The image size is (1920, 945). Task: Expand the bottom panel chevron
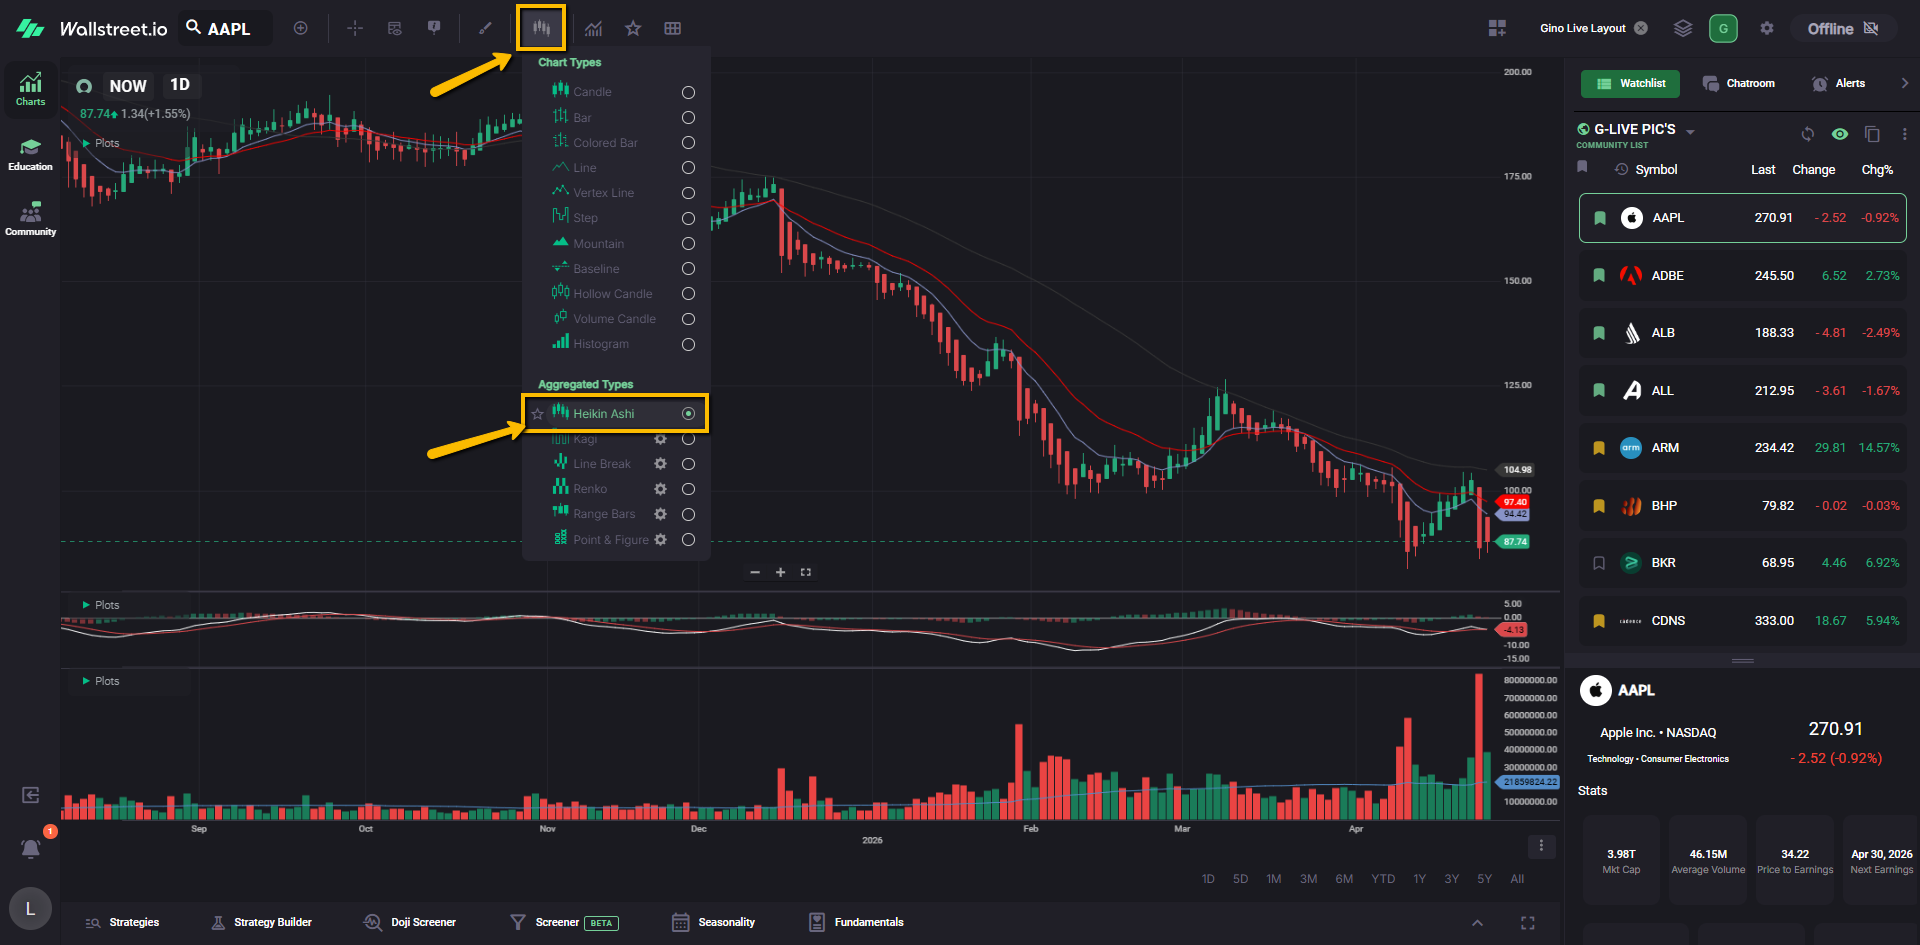pyautogui.click(x=1477, y=922)
